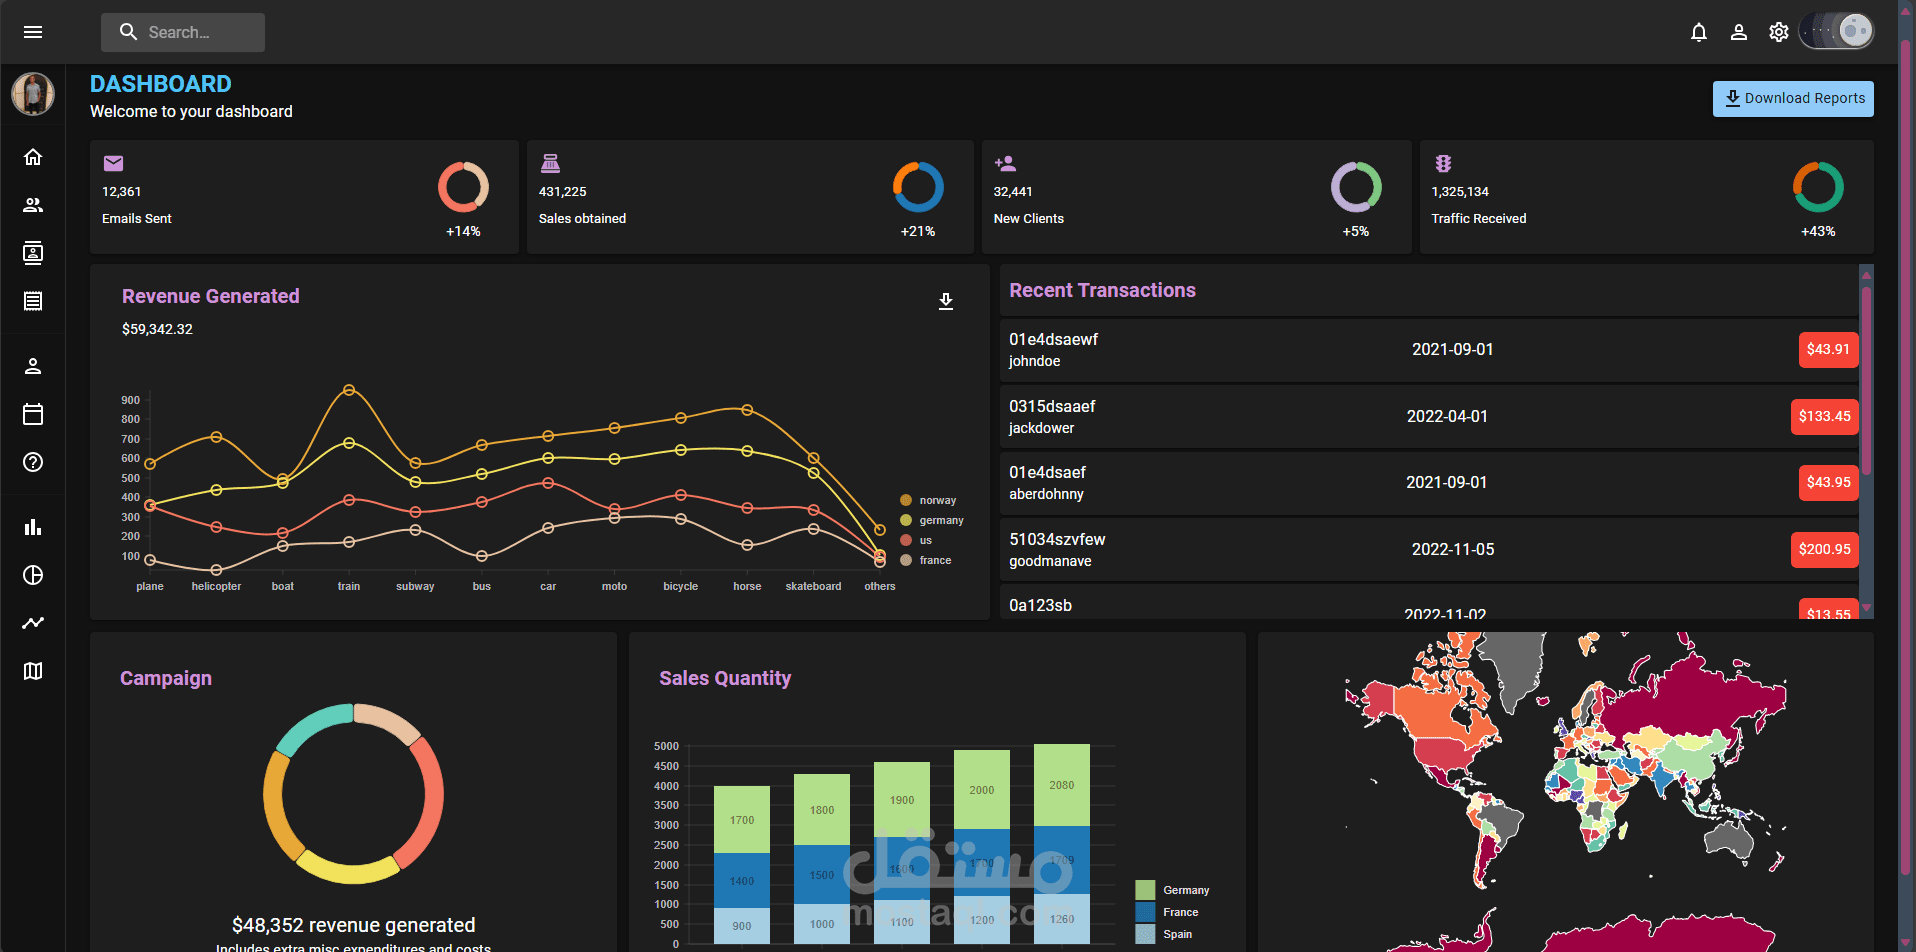Viewport: 1916px width, 952px height.
Task: Click the profile person icon in topbar
Action: coord(1739,32)
